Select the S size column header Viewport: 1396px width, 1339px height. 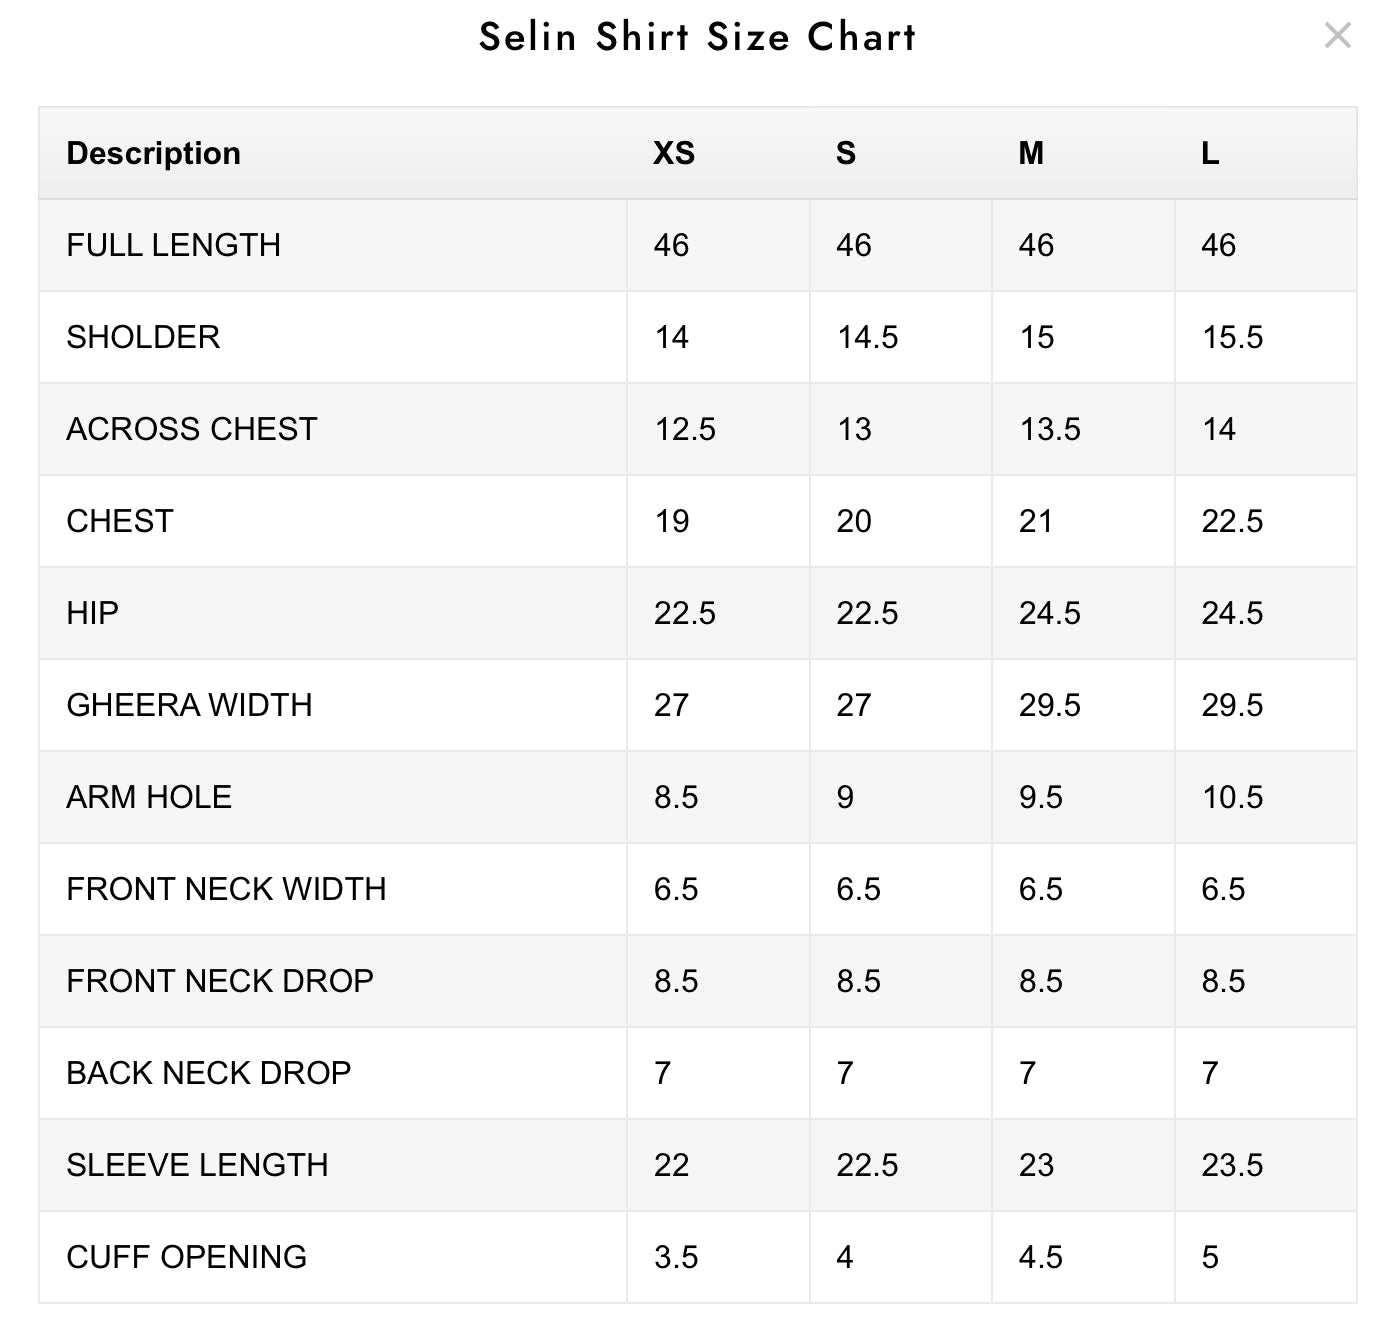point(846,153)
